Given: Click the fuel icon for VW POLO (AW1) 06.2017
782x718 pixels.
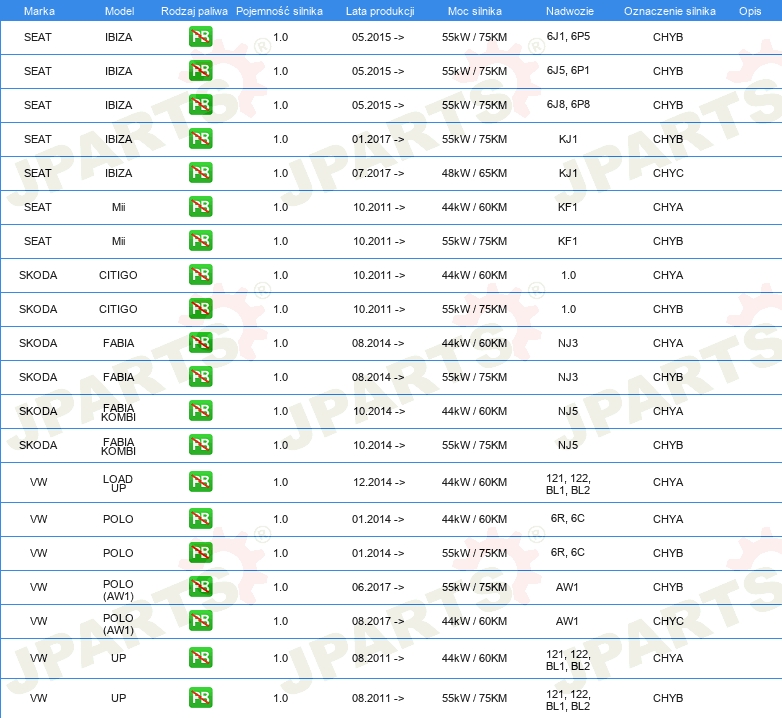Looking at the screenshot, I should (x=200, y=586).
